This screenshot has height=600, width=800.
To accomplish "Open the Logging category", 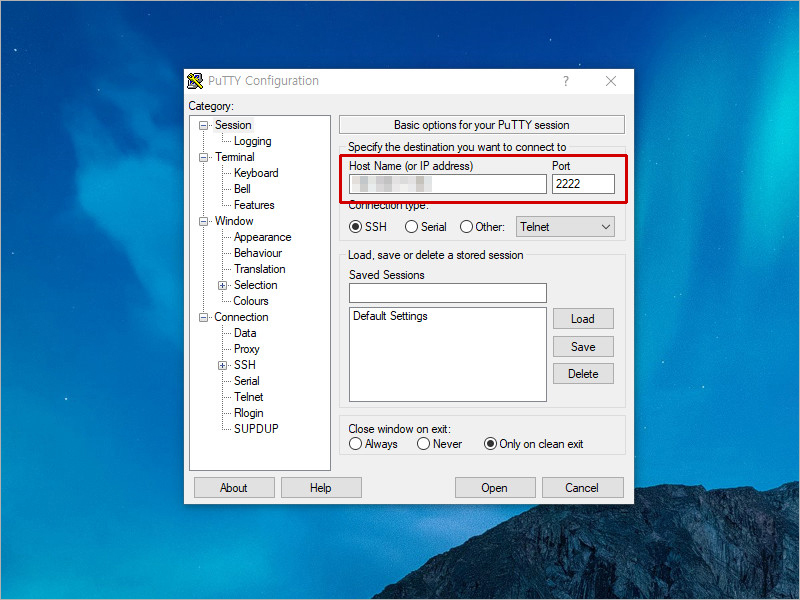I will click(x=253, y=141).
